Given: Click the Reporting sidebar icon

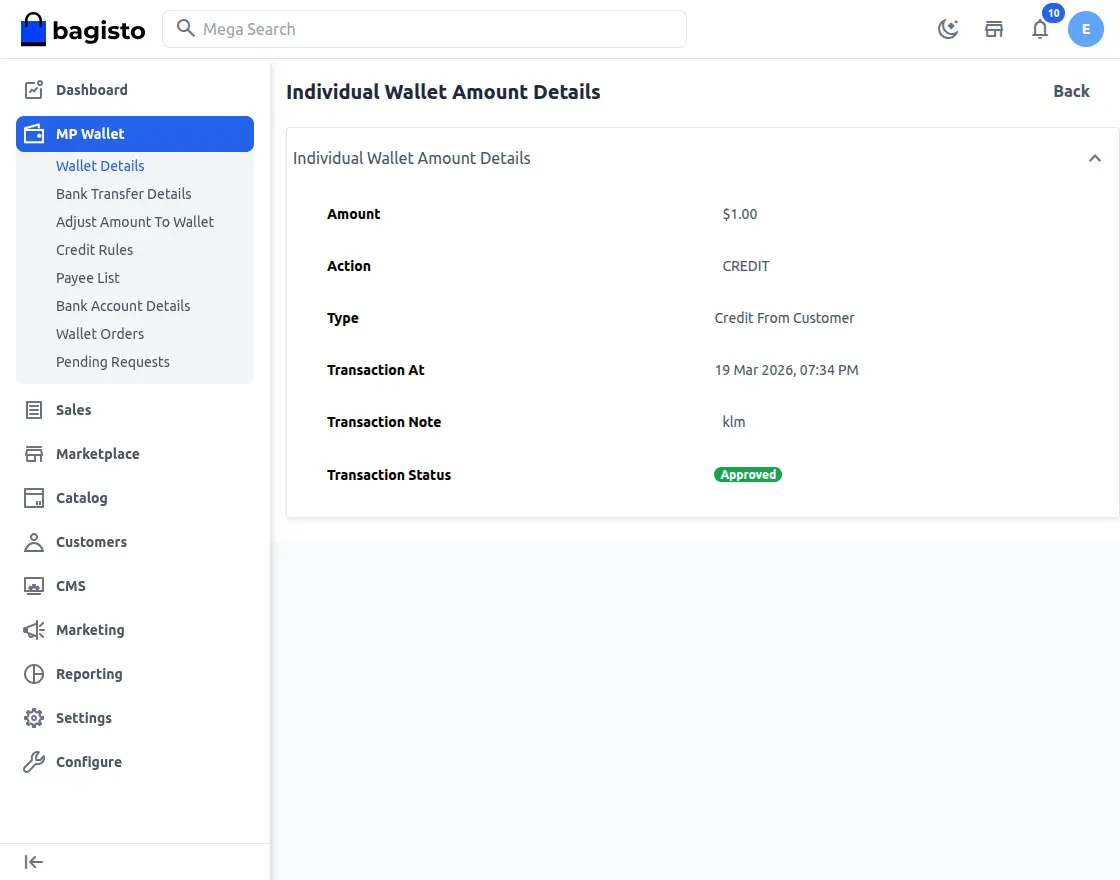Looking at the screenshot, I should click(x=34, y=673).
